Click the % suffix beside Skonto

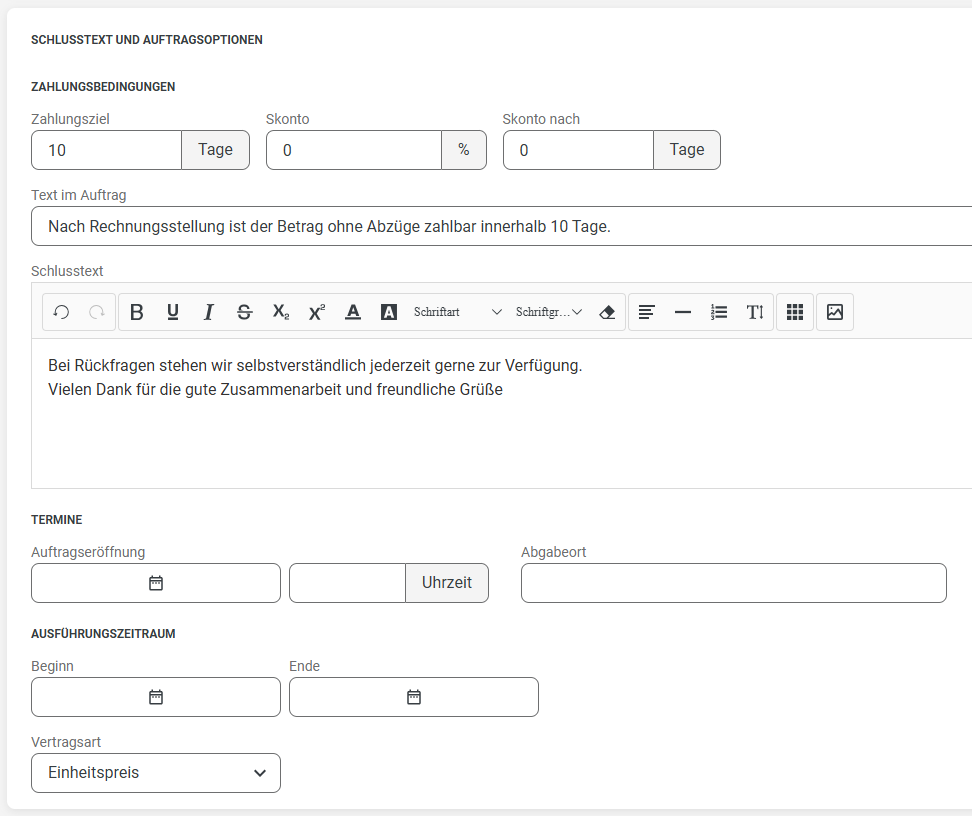pyautogui.click(x=464, y=150)
